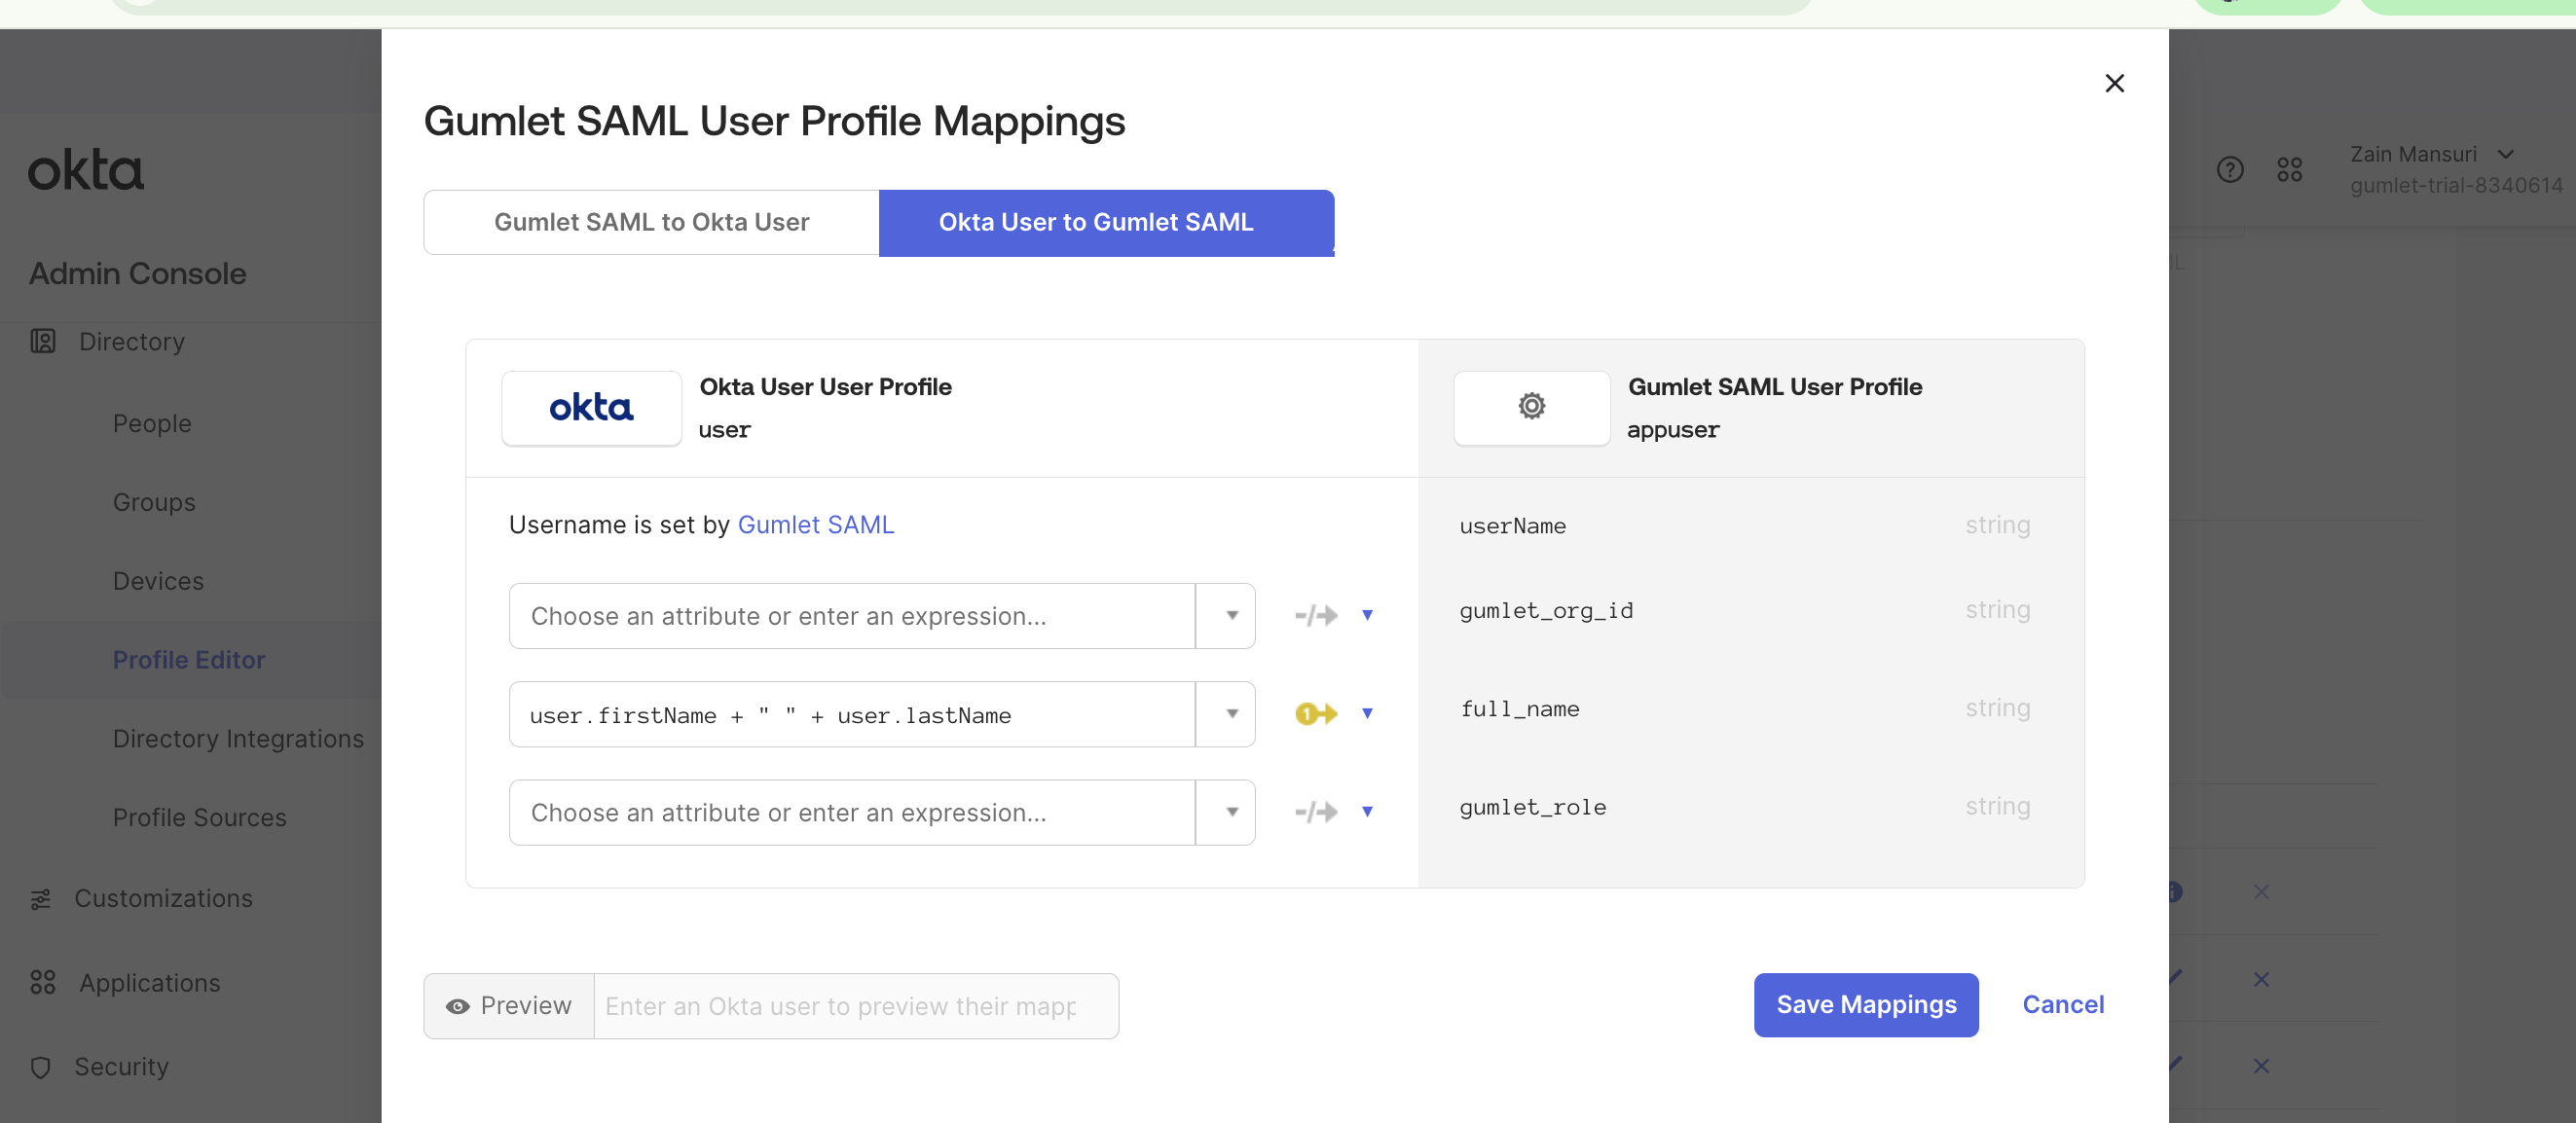Viewport: 2576px width, 1123px height.
Task: Open mapping options caret for gumlet_org_id
Action: [1367, 615]
